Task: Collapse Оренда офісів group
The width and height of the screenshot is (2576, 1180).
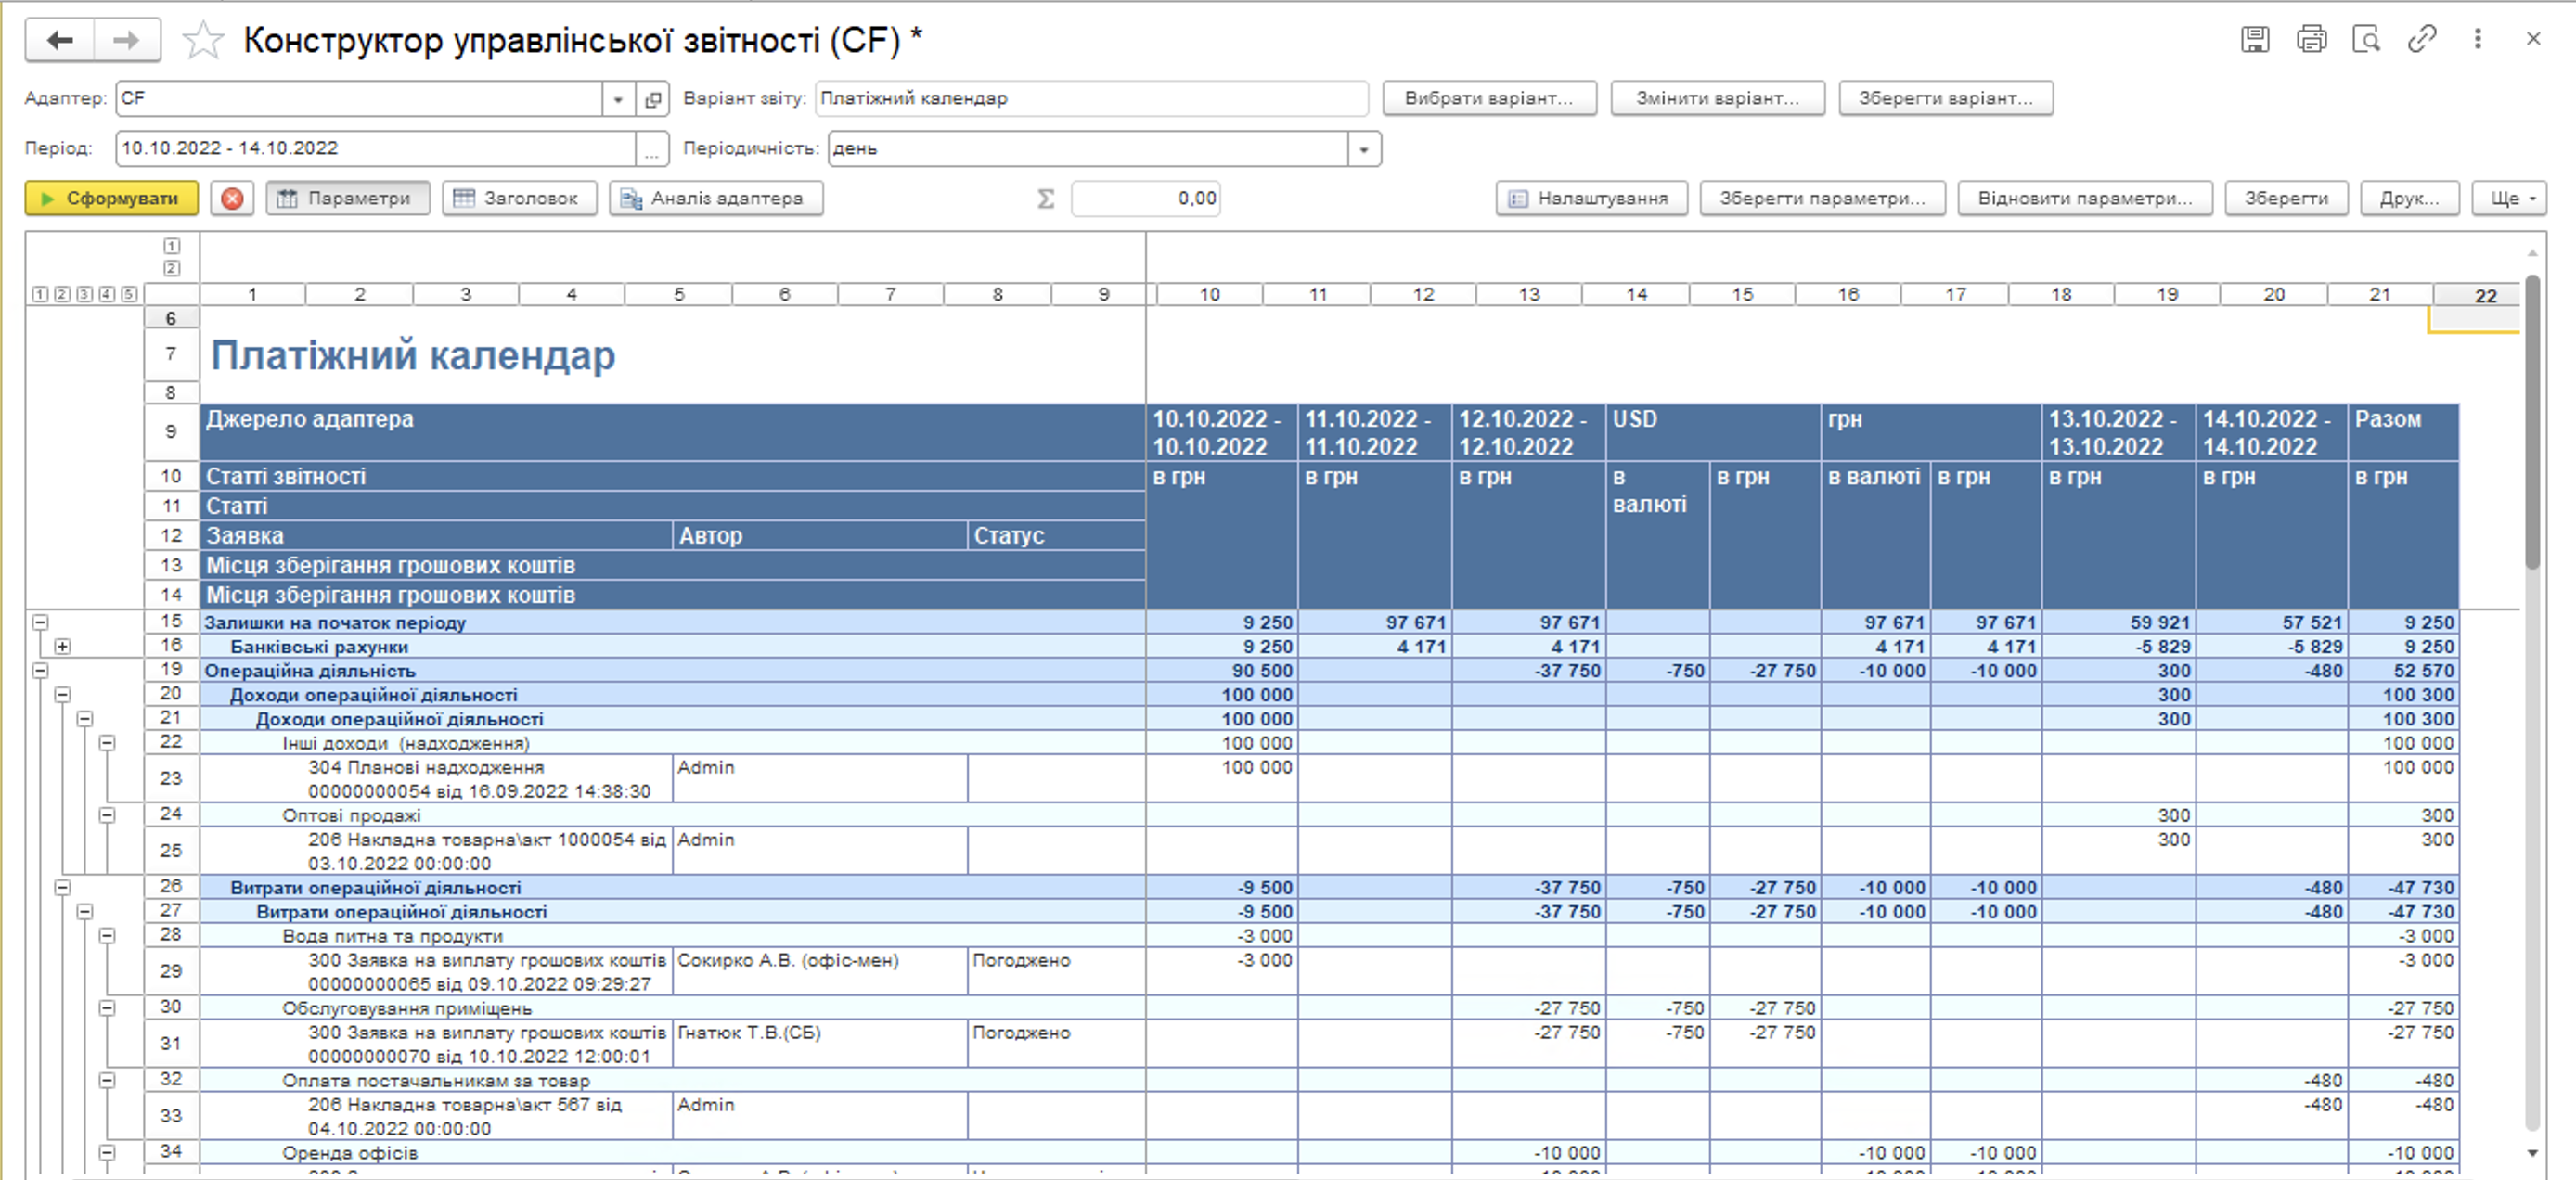Action: pyautogui.click(x=107, y=1153)
